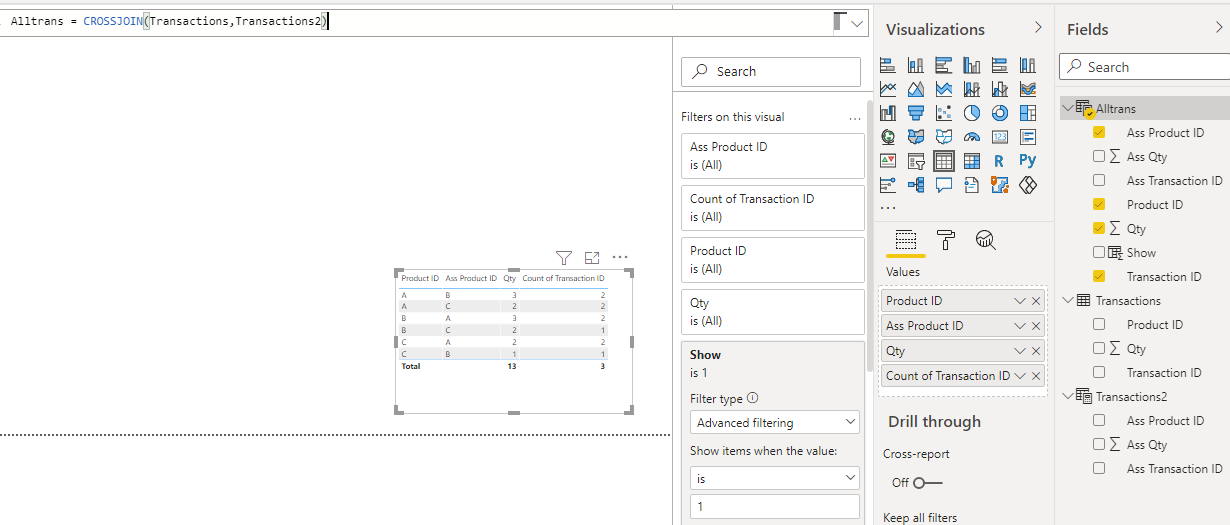The height and width of the screenshot is (525, 1230).
Task: Select the R script visual
Action: click(x=1000, y=161)
